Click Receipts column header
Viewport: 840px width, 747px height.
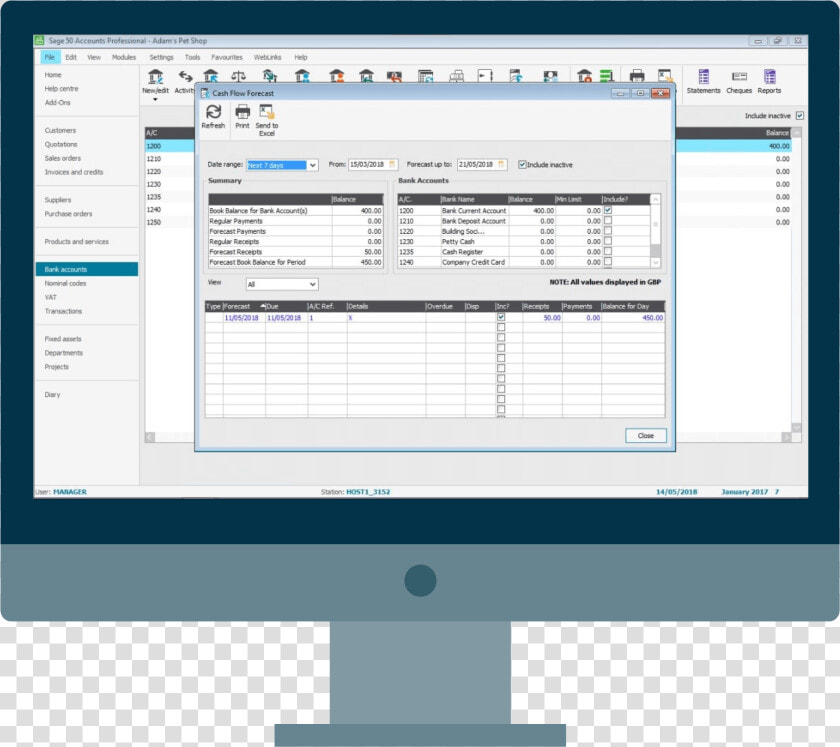click(542, 306)
